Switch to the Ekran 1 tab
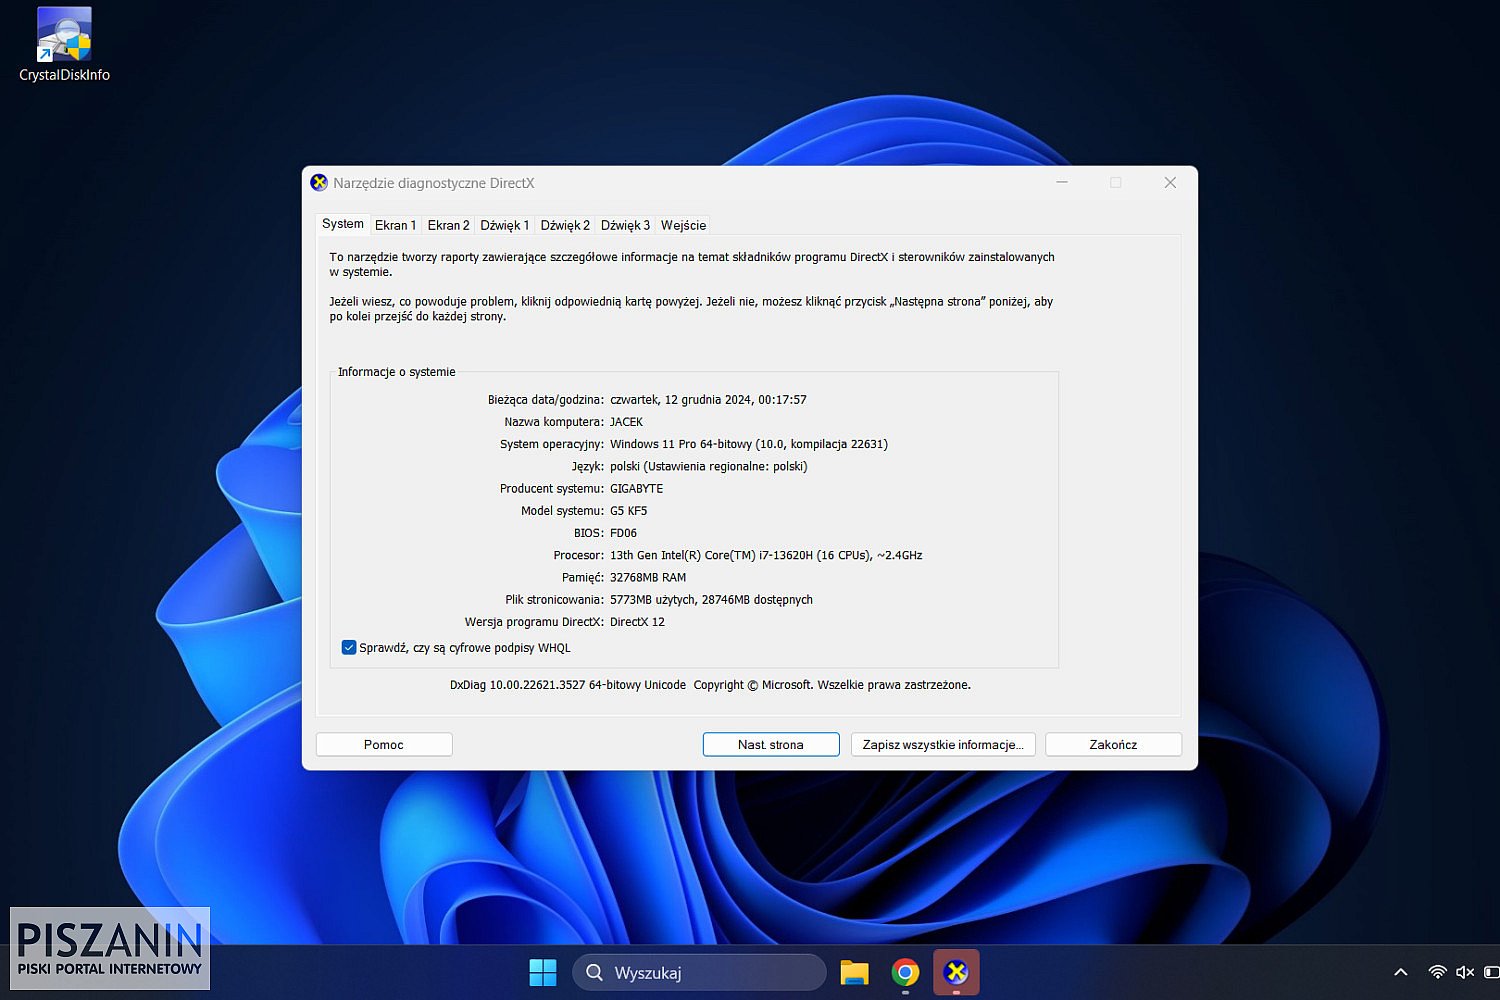Viewport: 1500px width, 1000px height. tap(395, 225)
